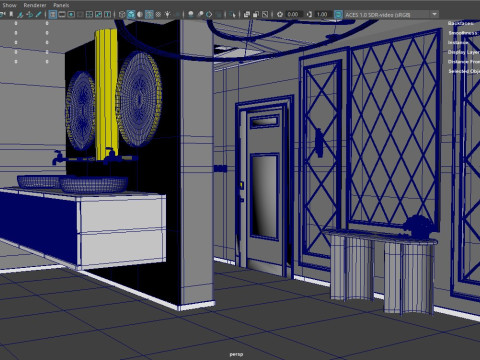Viewport: 480px width, 360px height.
Task: Toggle the safe title overlay
Action: (x=107, y=14)
